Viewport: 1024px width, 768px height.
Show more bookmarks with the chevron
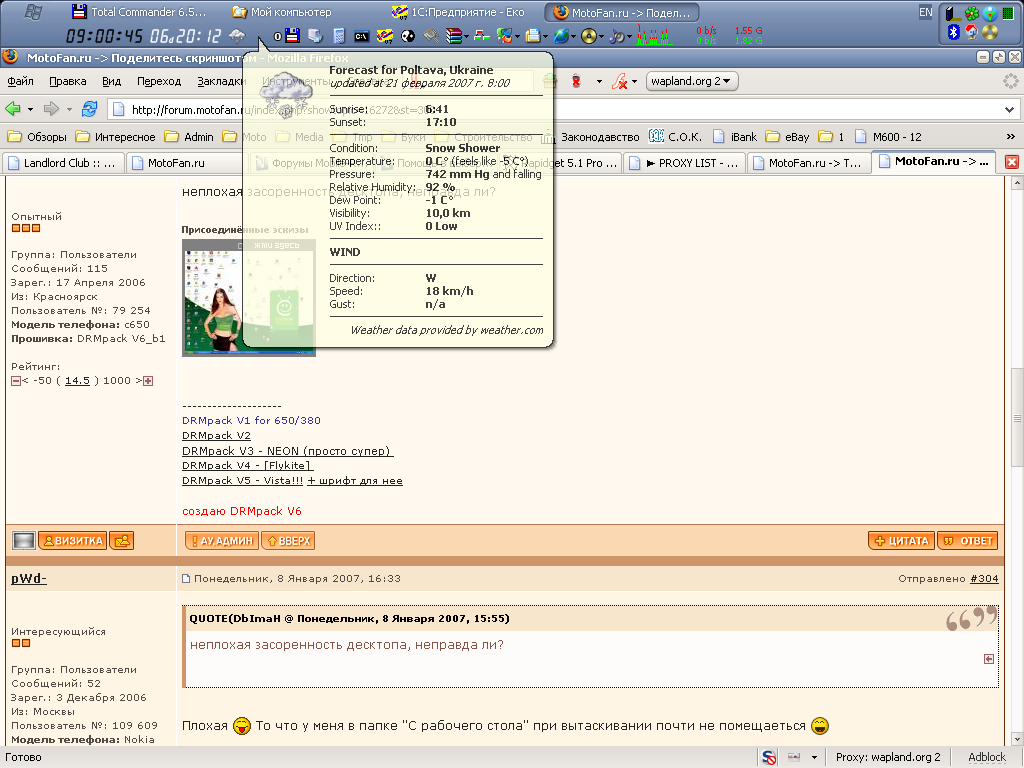pos(1010,136)
